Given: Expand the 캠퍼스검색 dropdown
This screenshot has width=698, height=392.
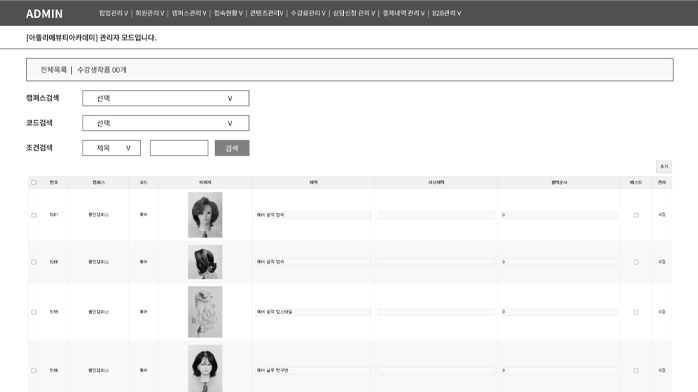Looking at the screenshot, I should (x=166, y=98).
